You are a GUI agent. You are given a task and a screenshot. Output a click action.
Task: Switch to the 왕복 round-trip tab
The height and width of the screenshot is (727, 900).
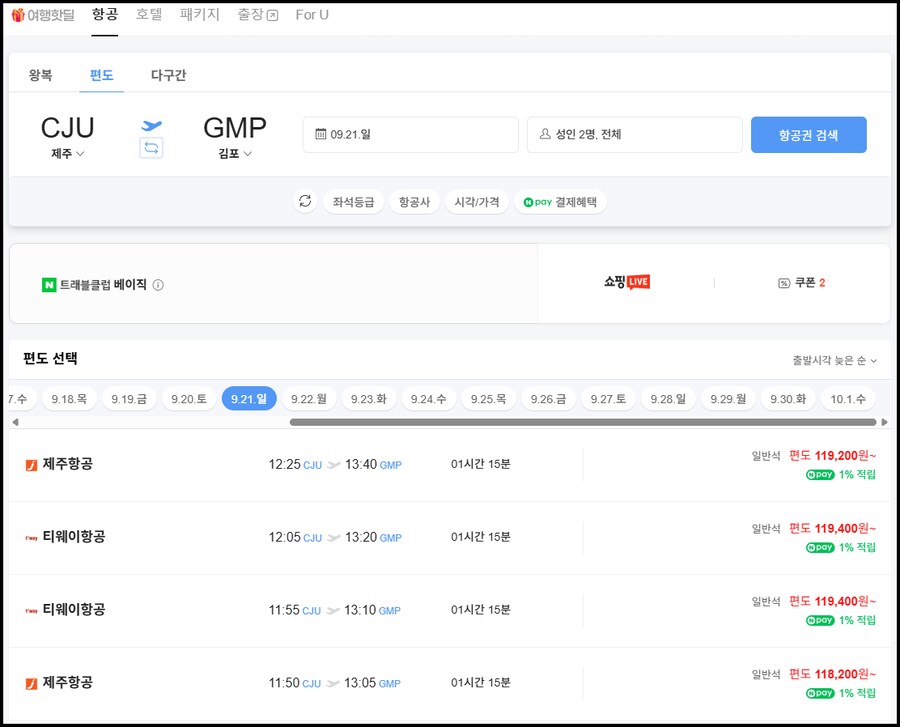41,75
